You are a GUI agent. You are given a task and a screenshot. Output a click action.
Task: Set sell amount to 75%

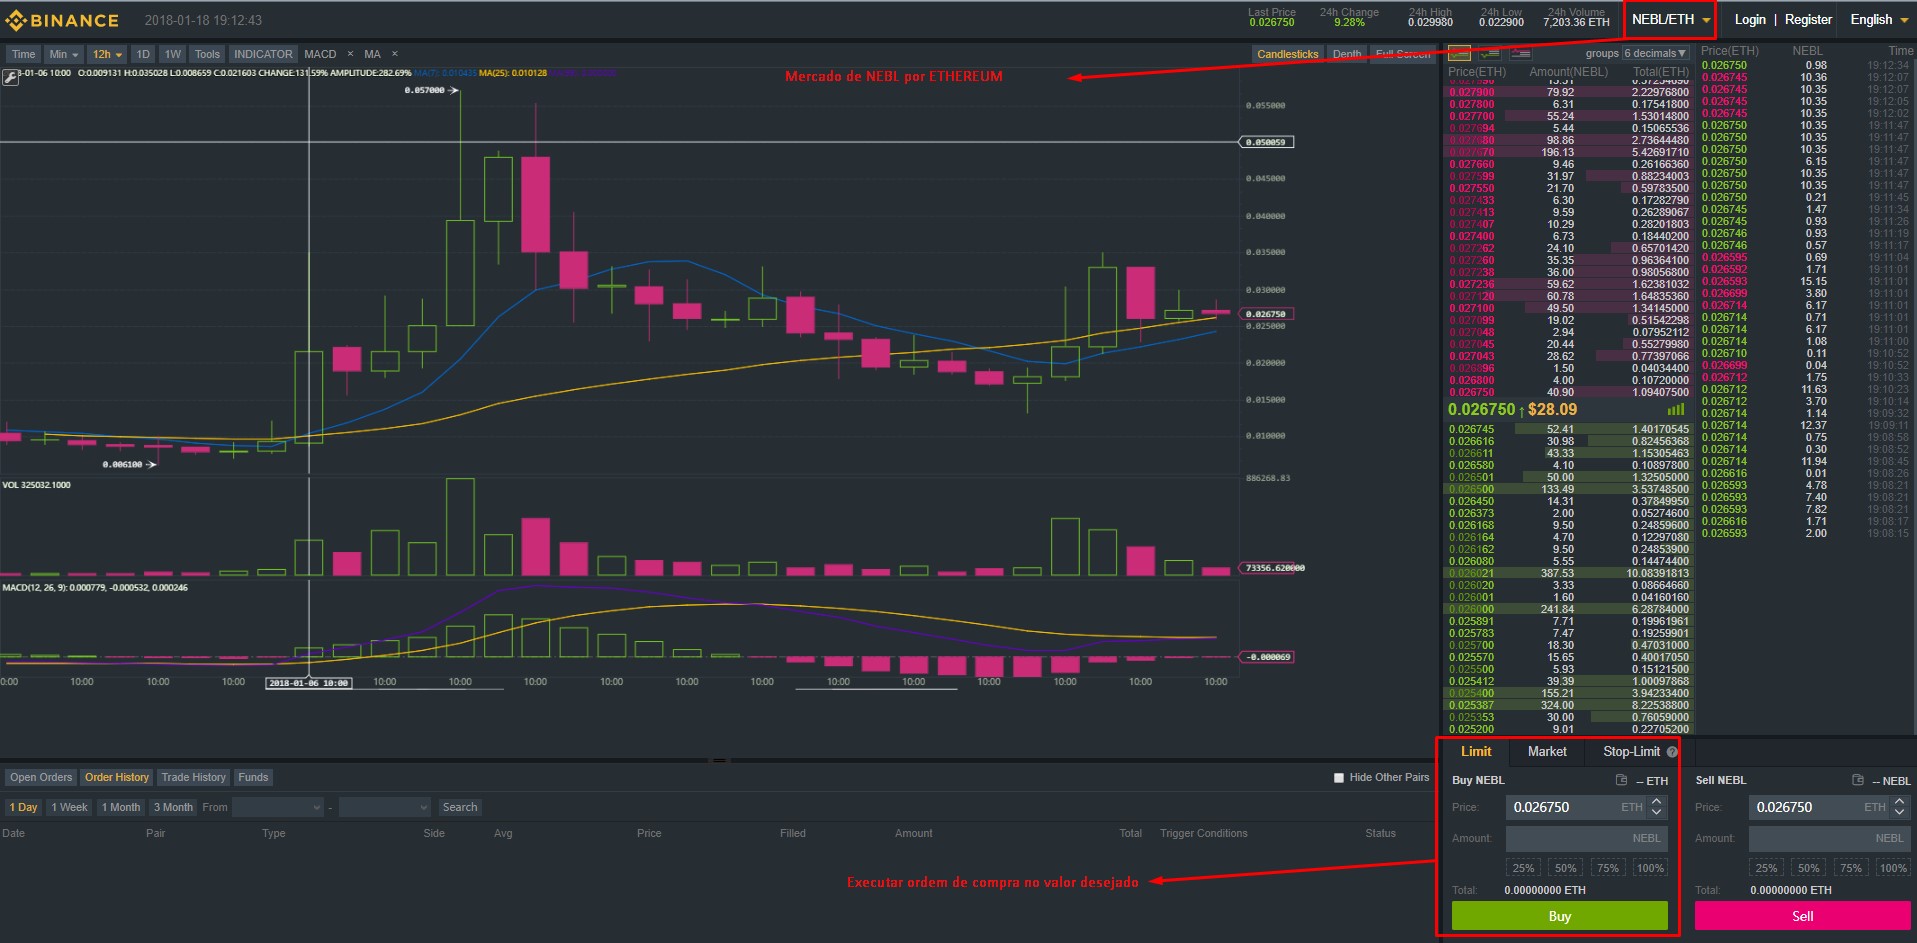(1850, 868)
